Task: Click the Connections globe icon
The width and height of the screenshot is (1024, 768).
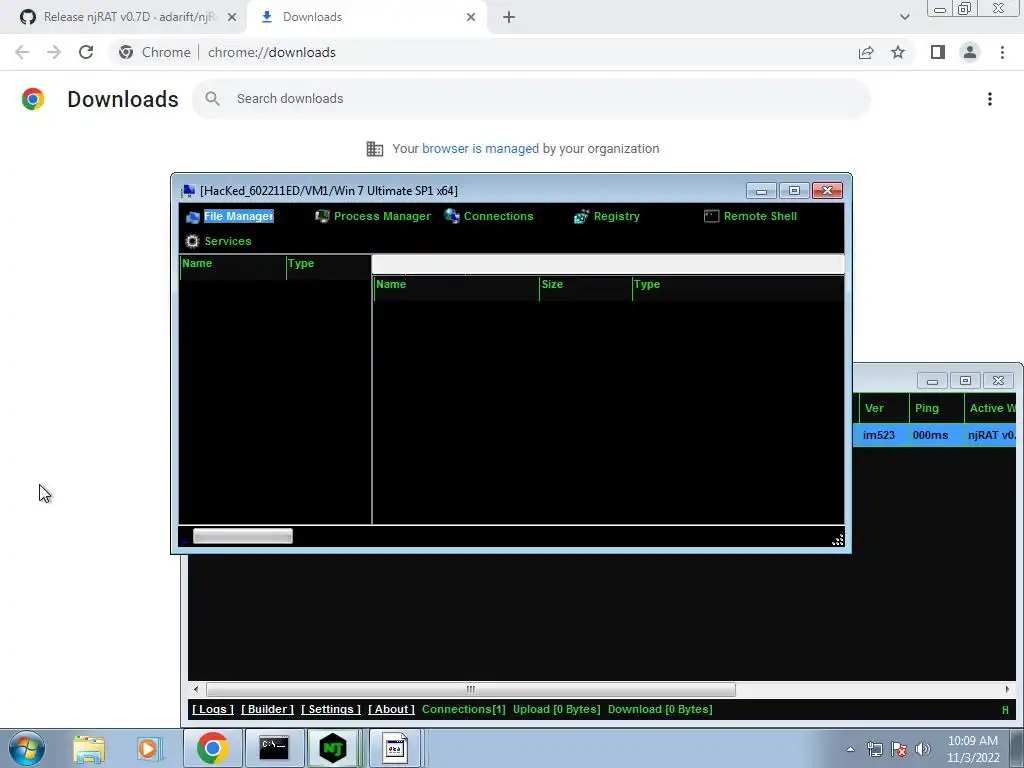Action: click(x=452, y=216)
